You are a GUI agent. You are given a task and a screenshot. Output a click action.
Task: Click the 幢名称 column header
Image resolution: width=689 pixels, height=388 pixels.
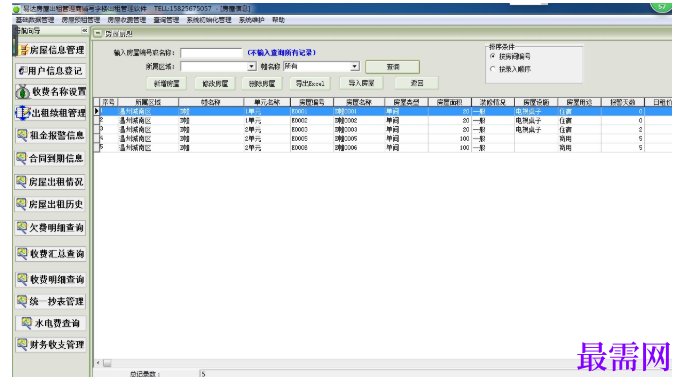tap(210, 102)
